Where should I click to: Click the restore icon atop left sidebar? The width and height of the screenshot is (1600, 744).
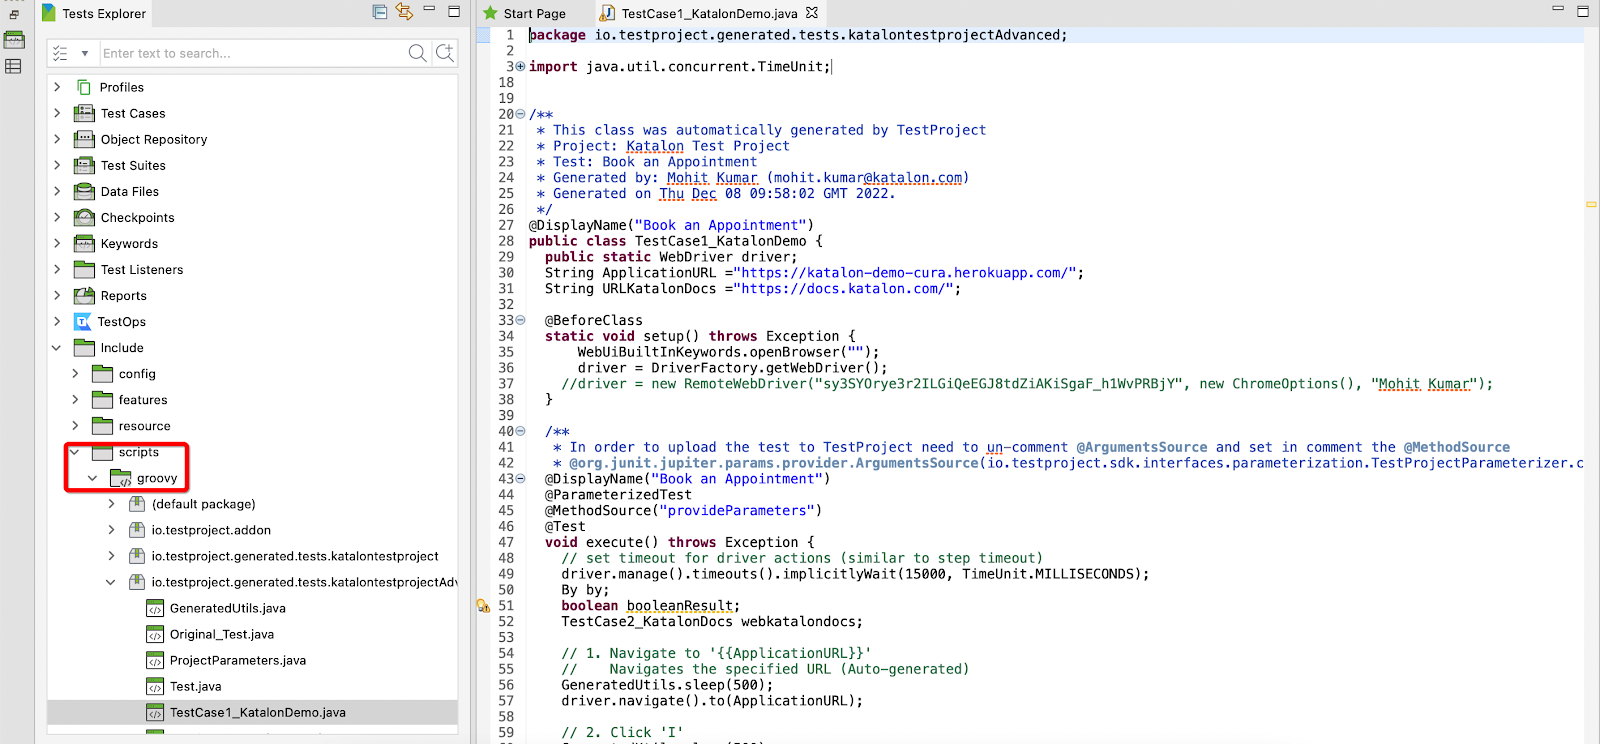coord(14,14)
